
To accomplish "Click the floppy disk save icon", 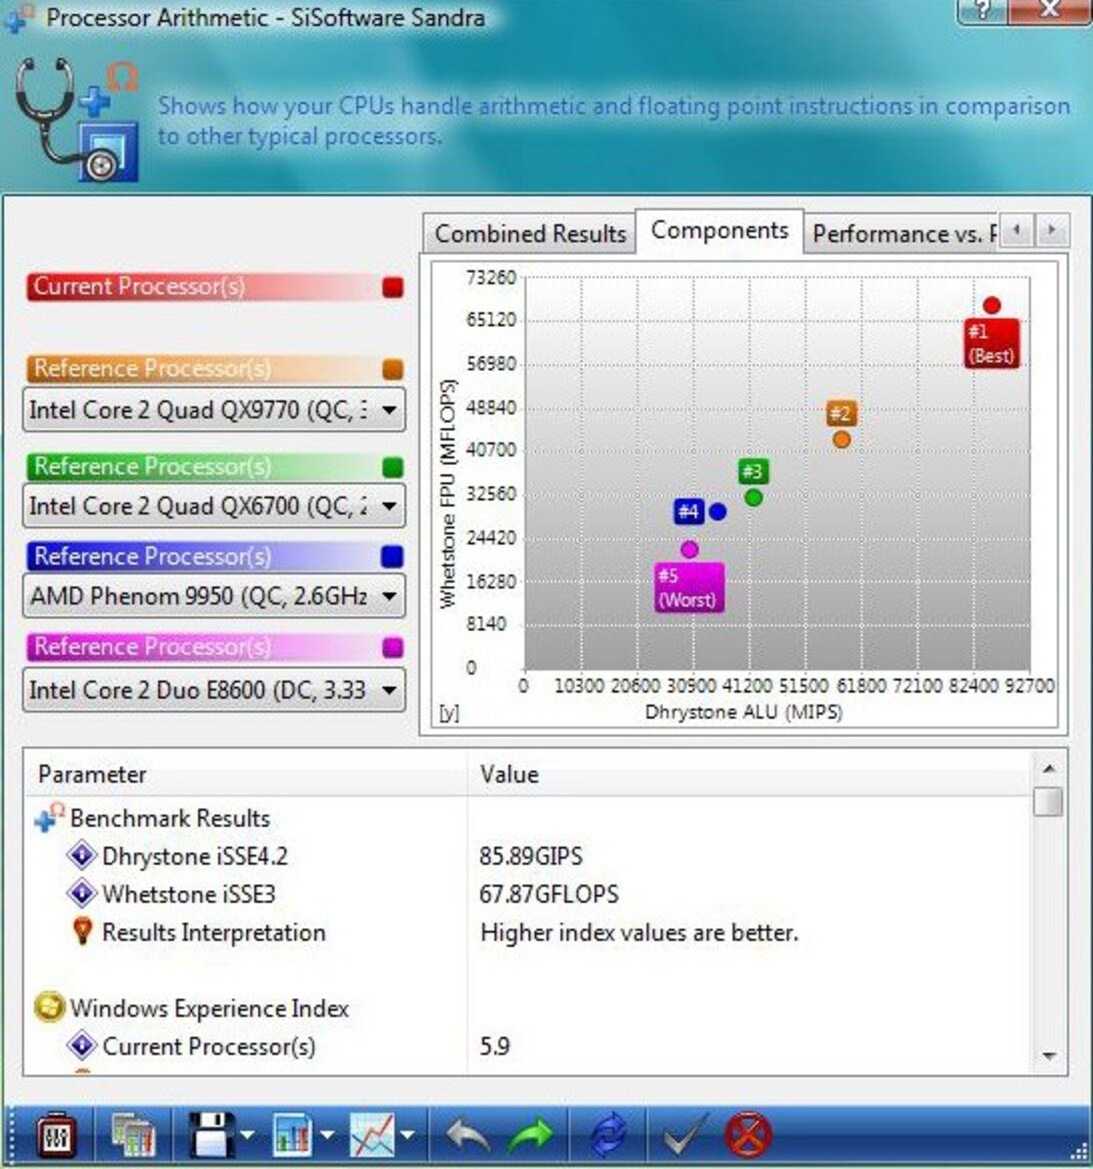I will tap(211, 1135).
